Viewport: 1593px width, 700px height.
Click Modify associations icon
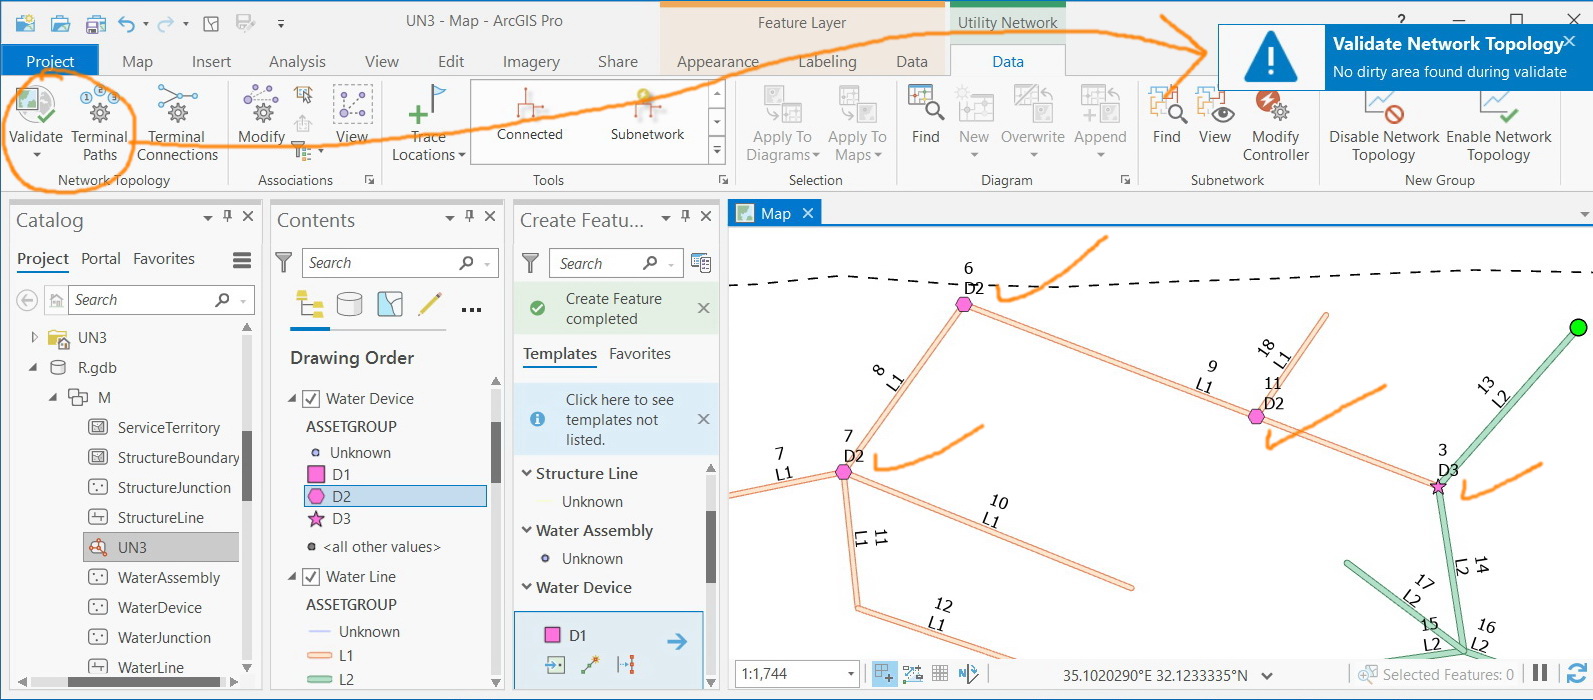tap(261, 105)
